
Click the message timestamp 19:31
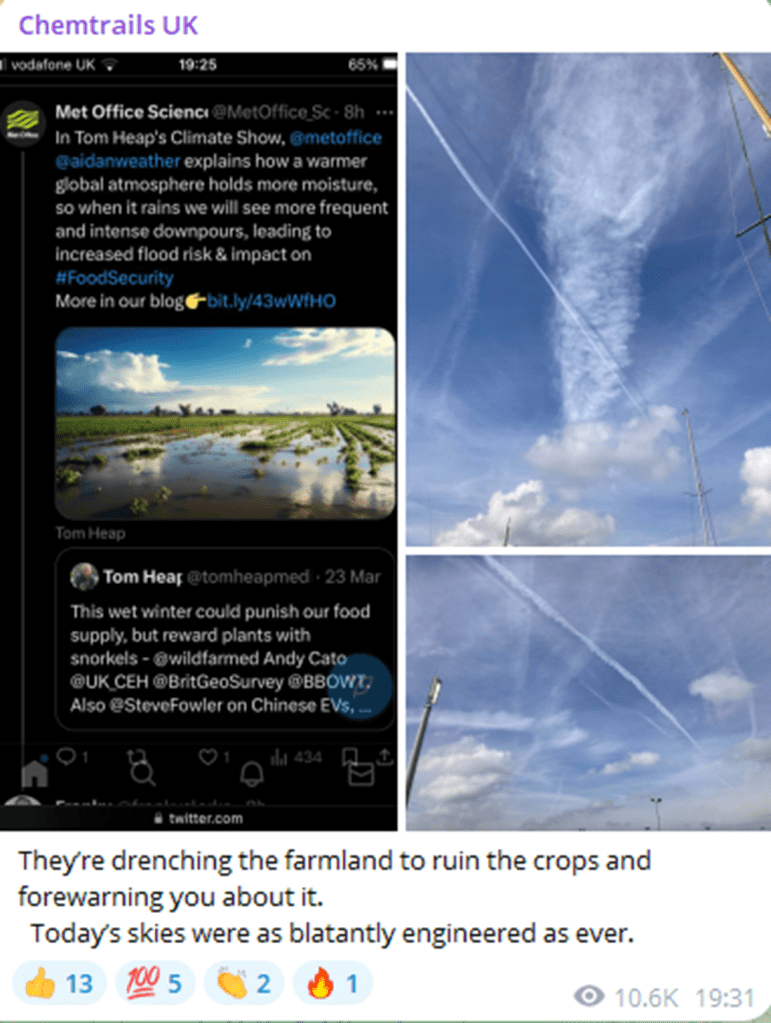tap(725, 998)
